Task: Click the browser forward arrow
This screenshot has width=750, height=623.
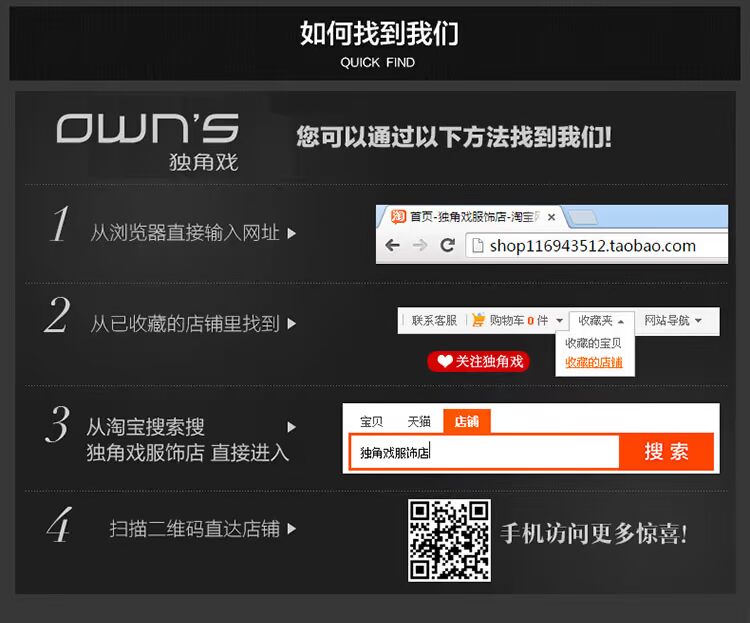Action: tap(419, 245)
